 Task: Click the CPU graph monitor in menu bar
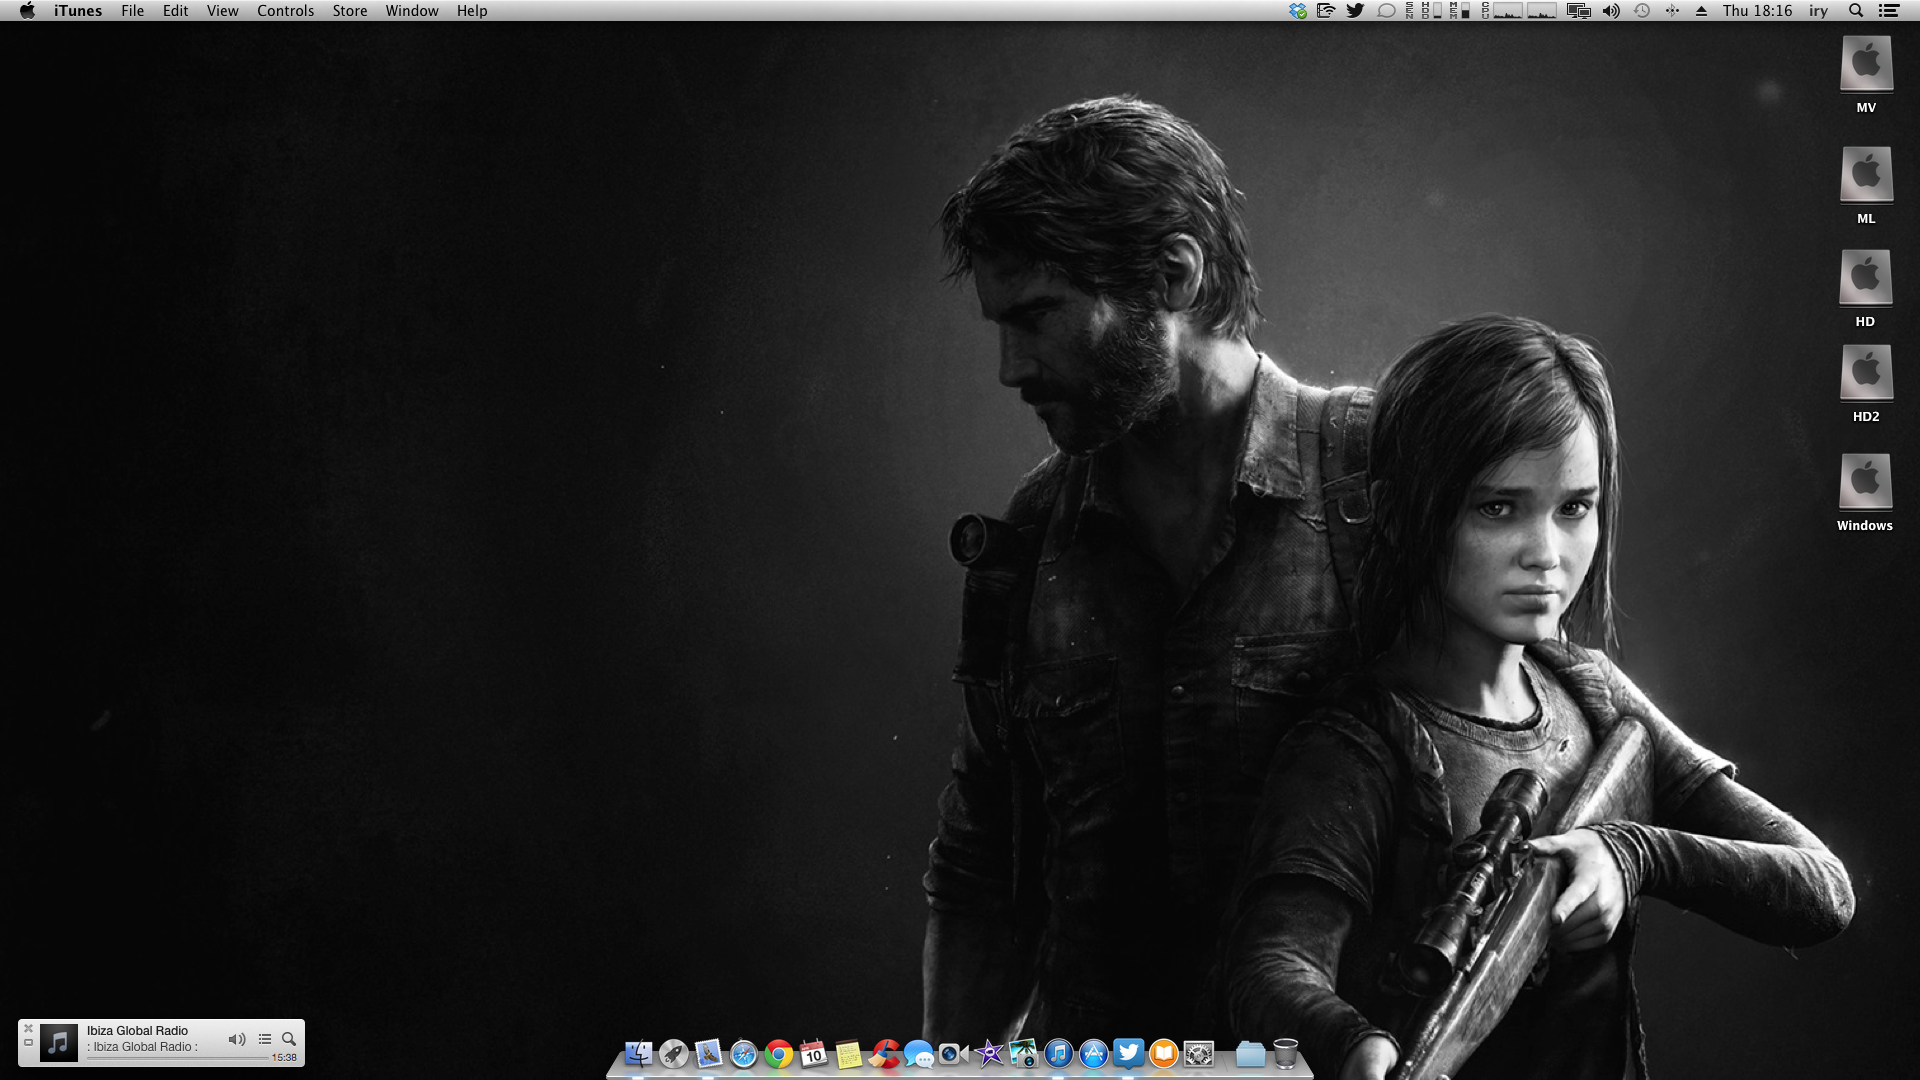[1519, 11]
